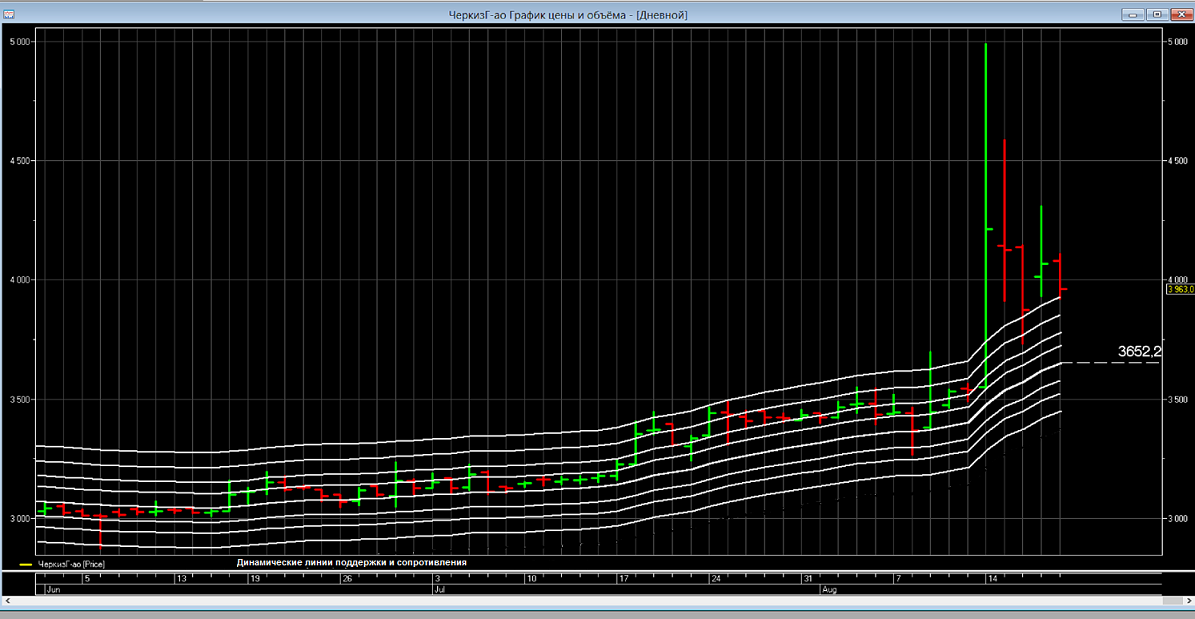The height and width of the screenshot is (619, 1195).
Task: Click date label 5 in June
Action: pyautogui.click(x=87, y=579)
